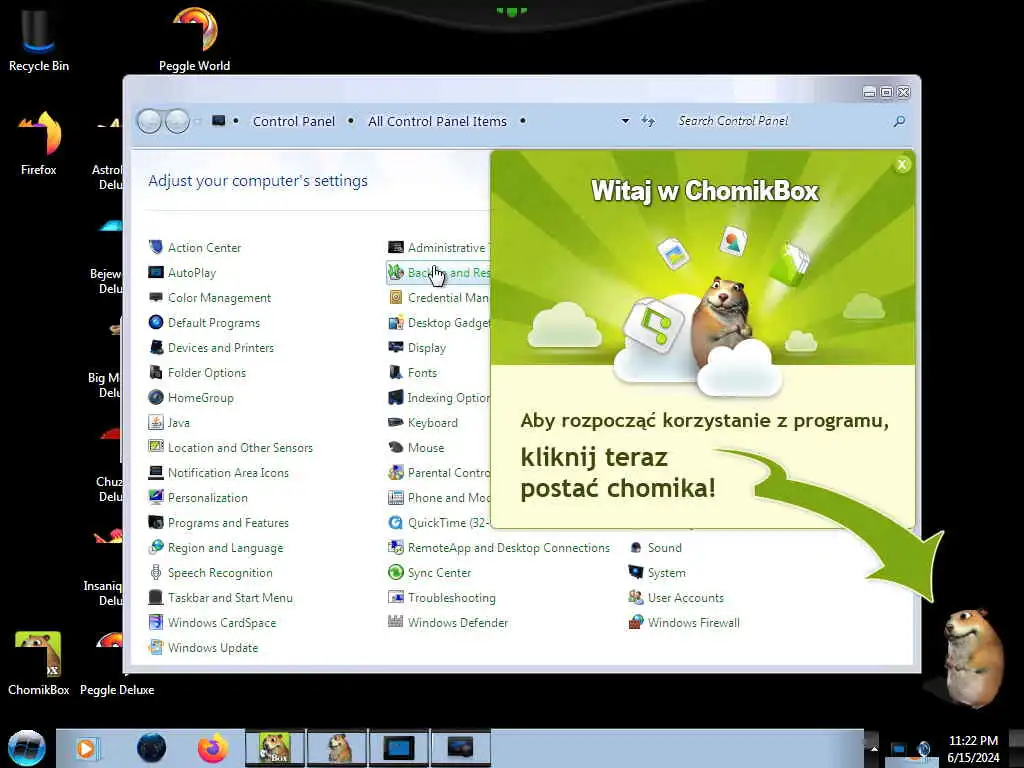Open Windows Defender icon
This screenshot has height=768, width=1024.
pyautogui.click(x=396, y=622)
